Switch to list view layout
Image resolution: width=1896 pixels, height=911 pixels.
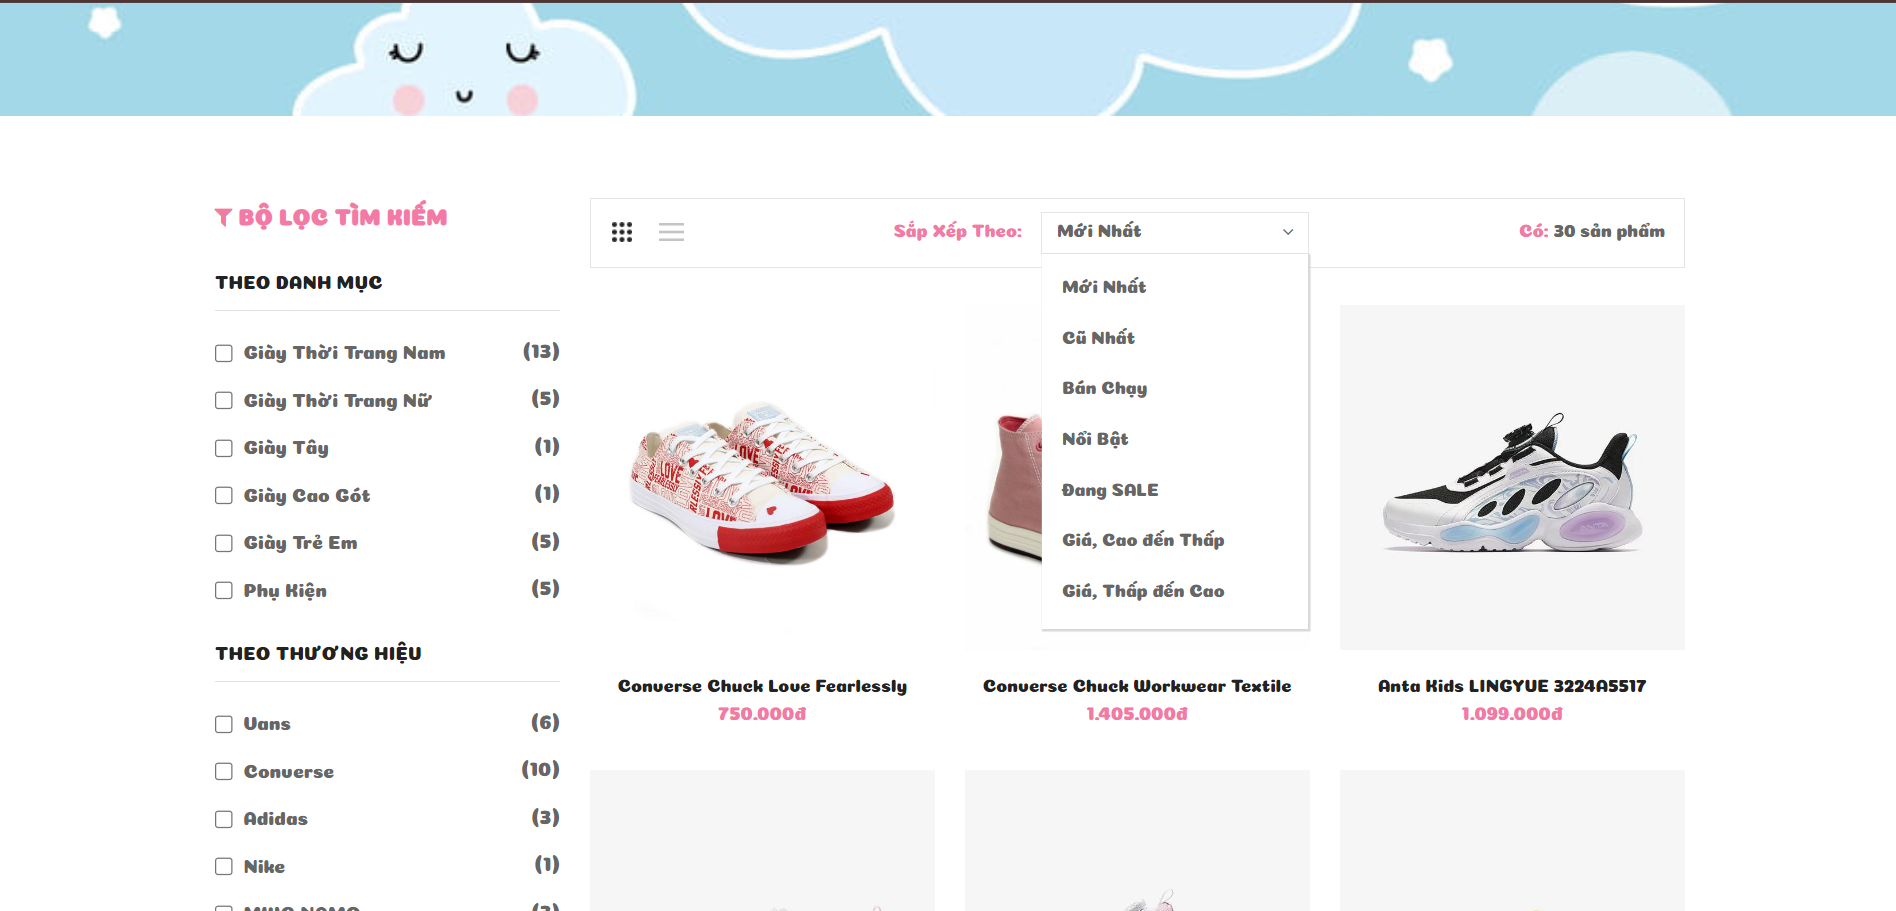point(671,232)
